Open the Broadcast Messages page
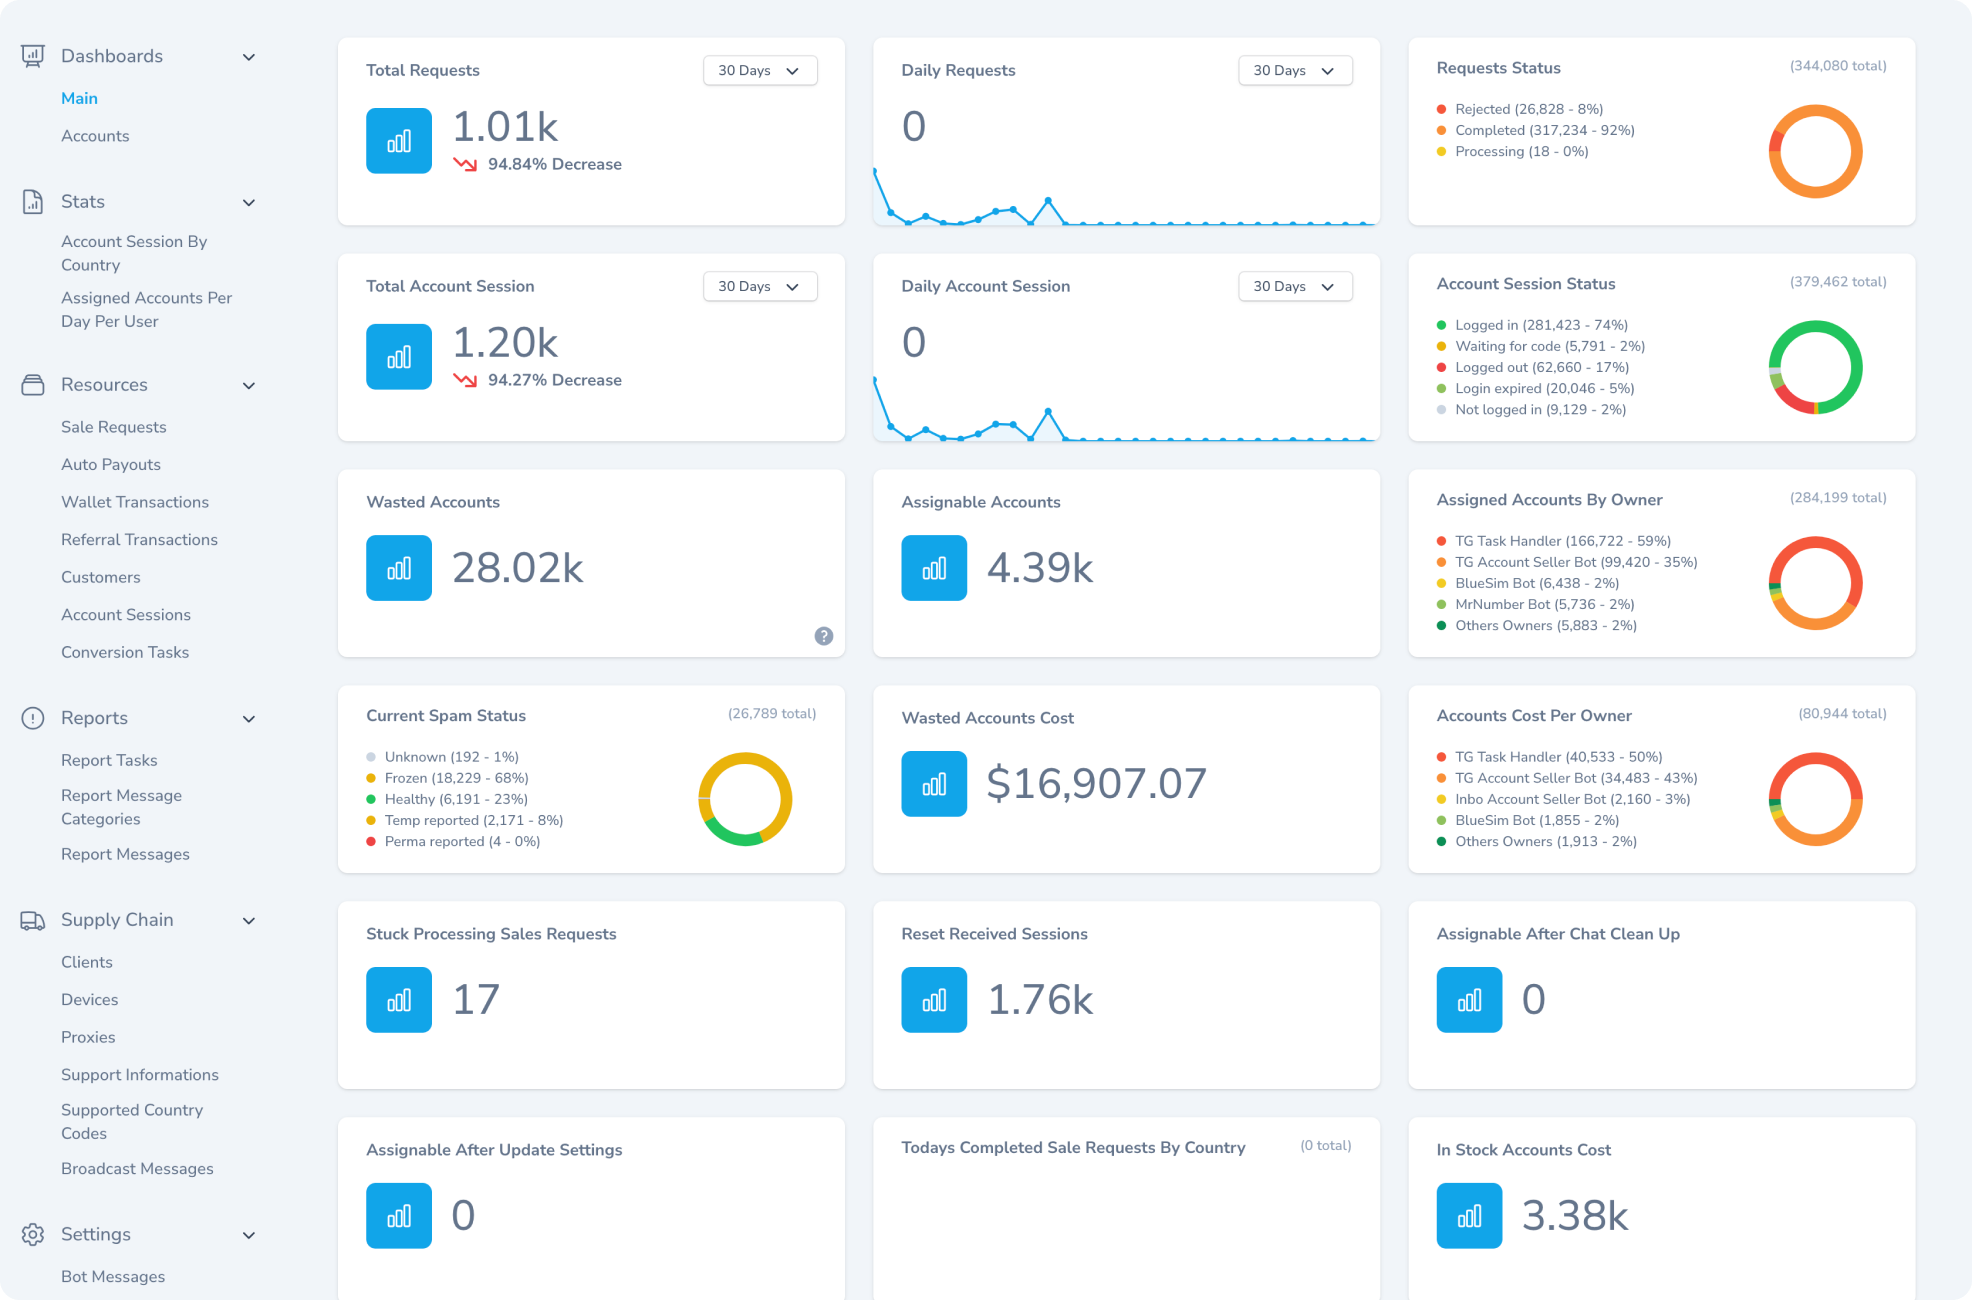 (137, 1169)
